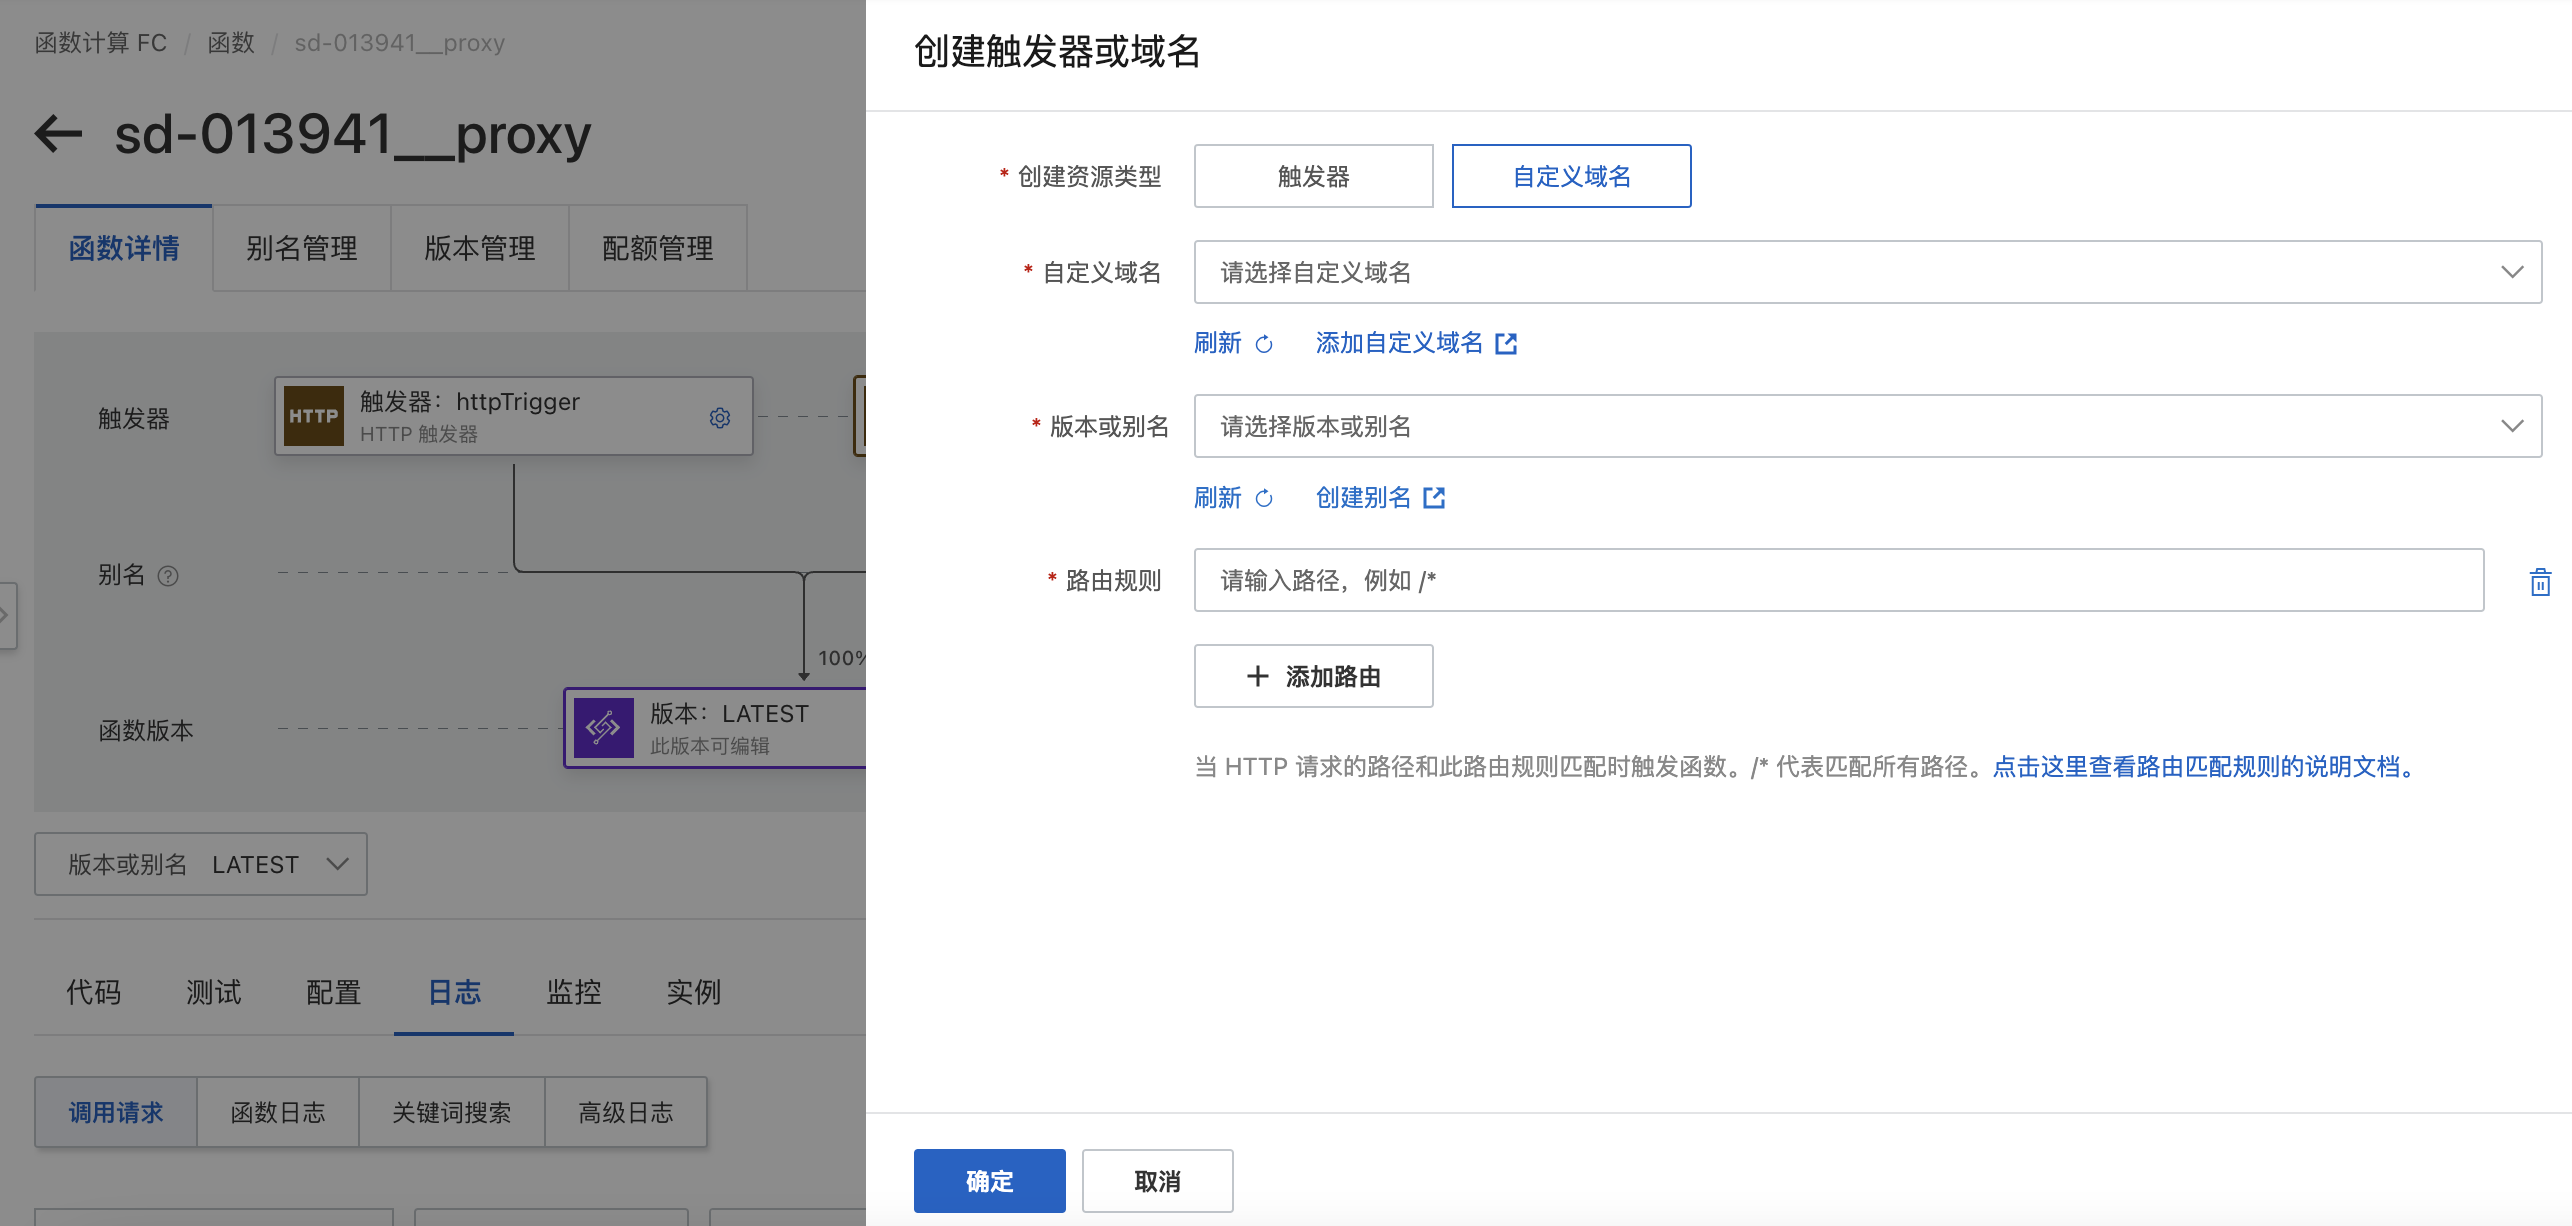This screenshot has height=1226, width=2572.
Task: Open httpTrigger settings gear icon
Action: [720, 417]
